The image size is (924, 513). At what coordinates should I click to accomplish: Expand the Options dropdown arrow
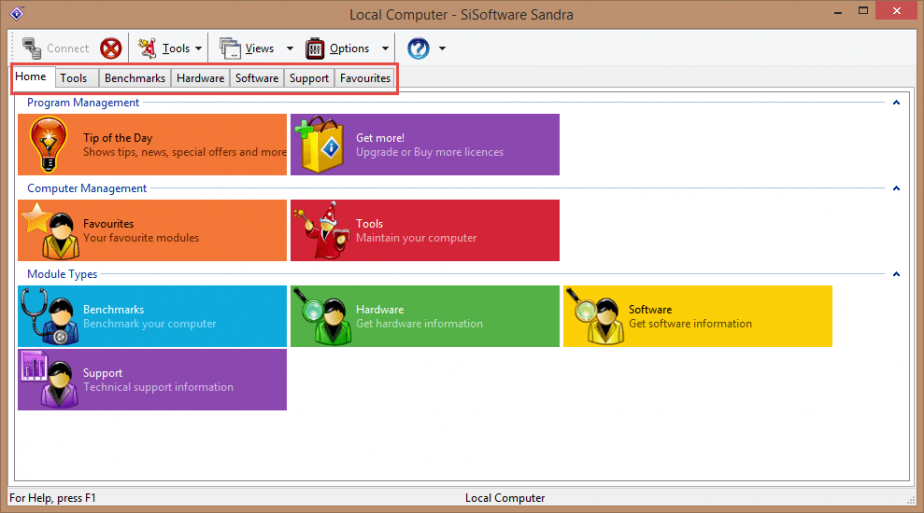tap(385, 48)
